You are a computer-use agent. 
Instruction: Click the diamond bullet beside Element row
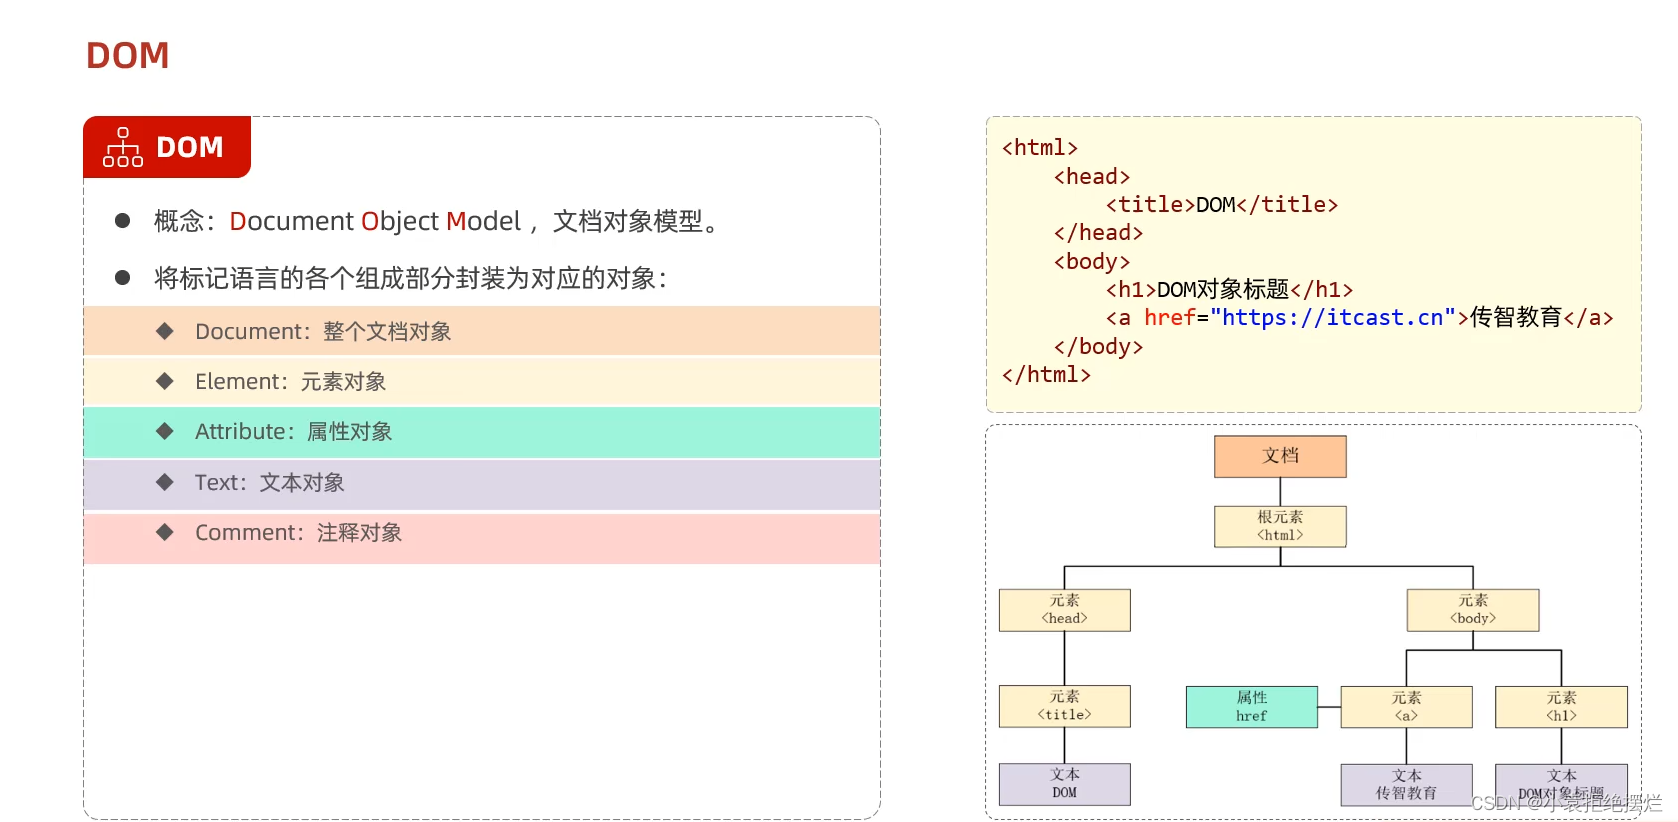coord(165,381)
